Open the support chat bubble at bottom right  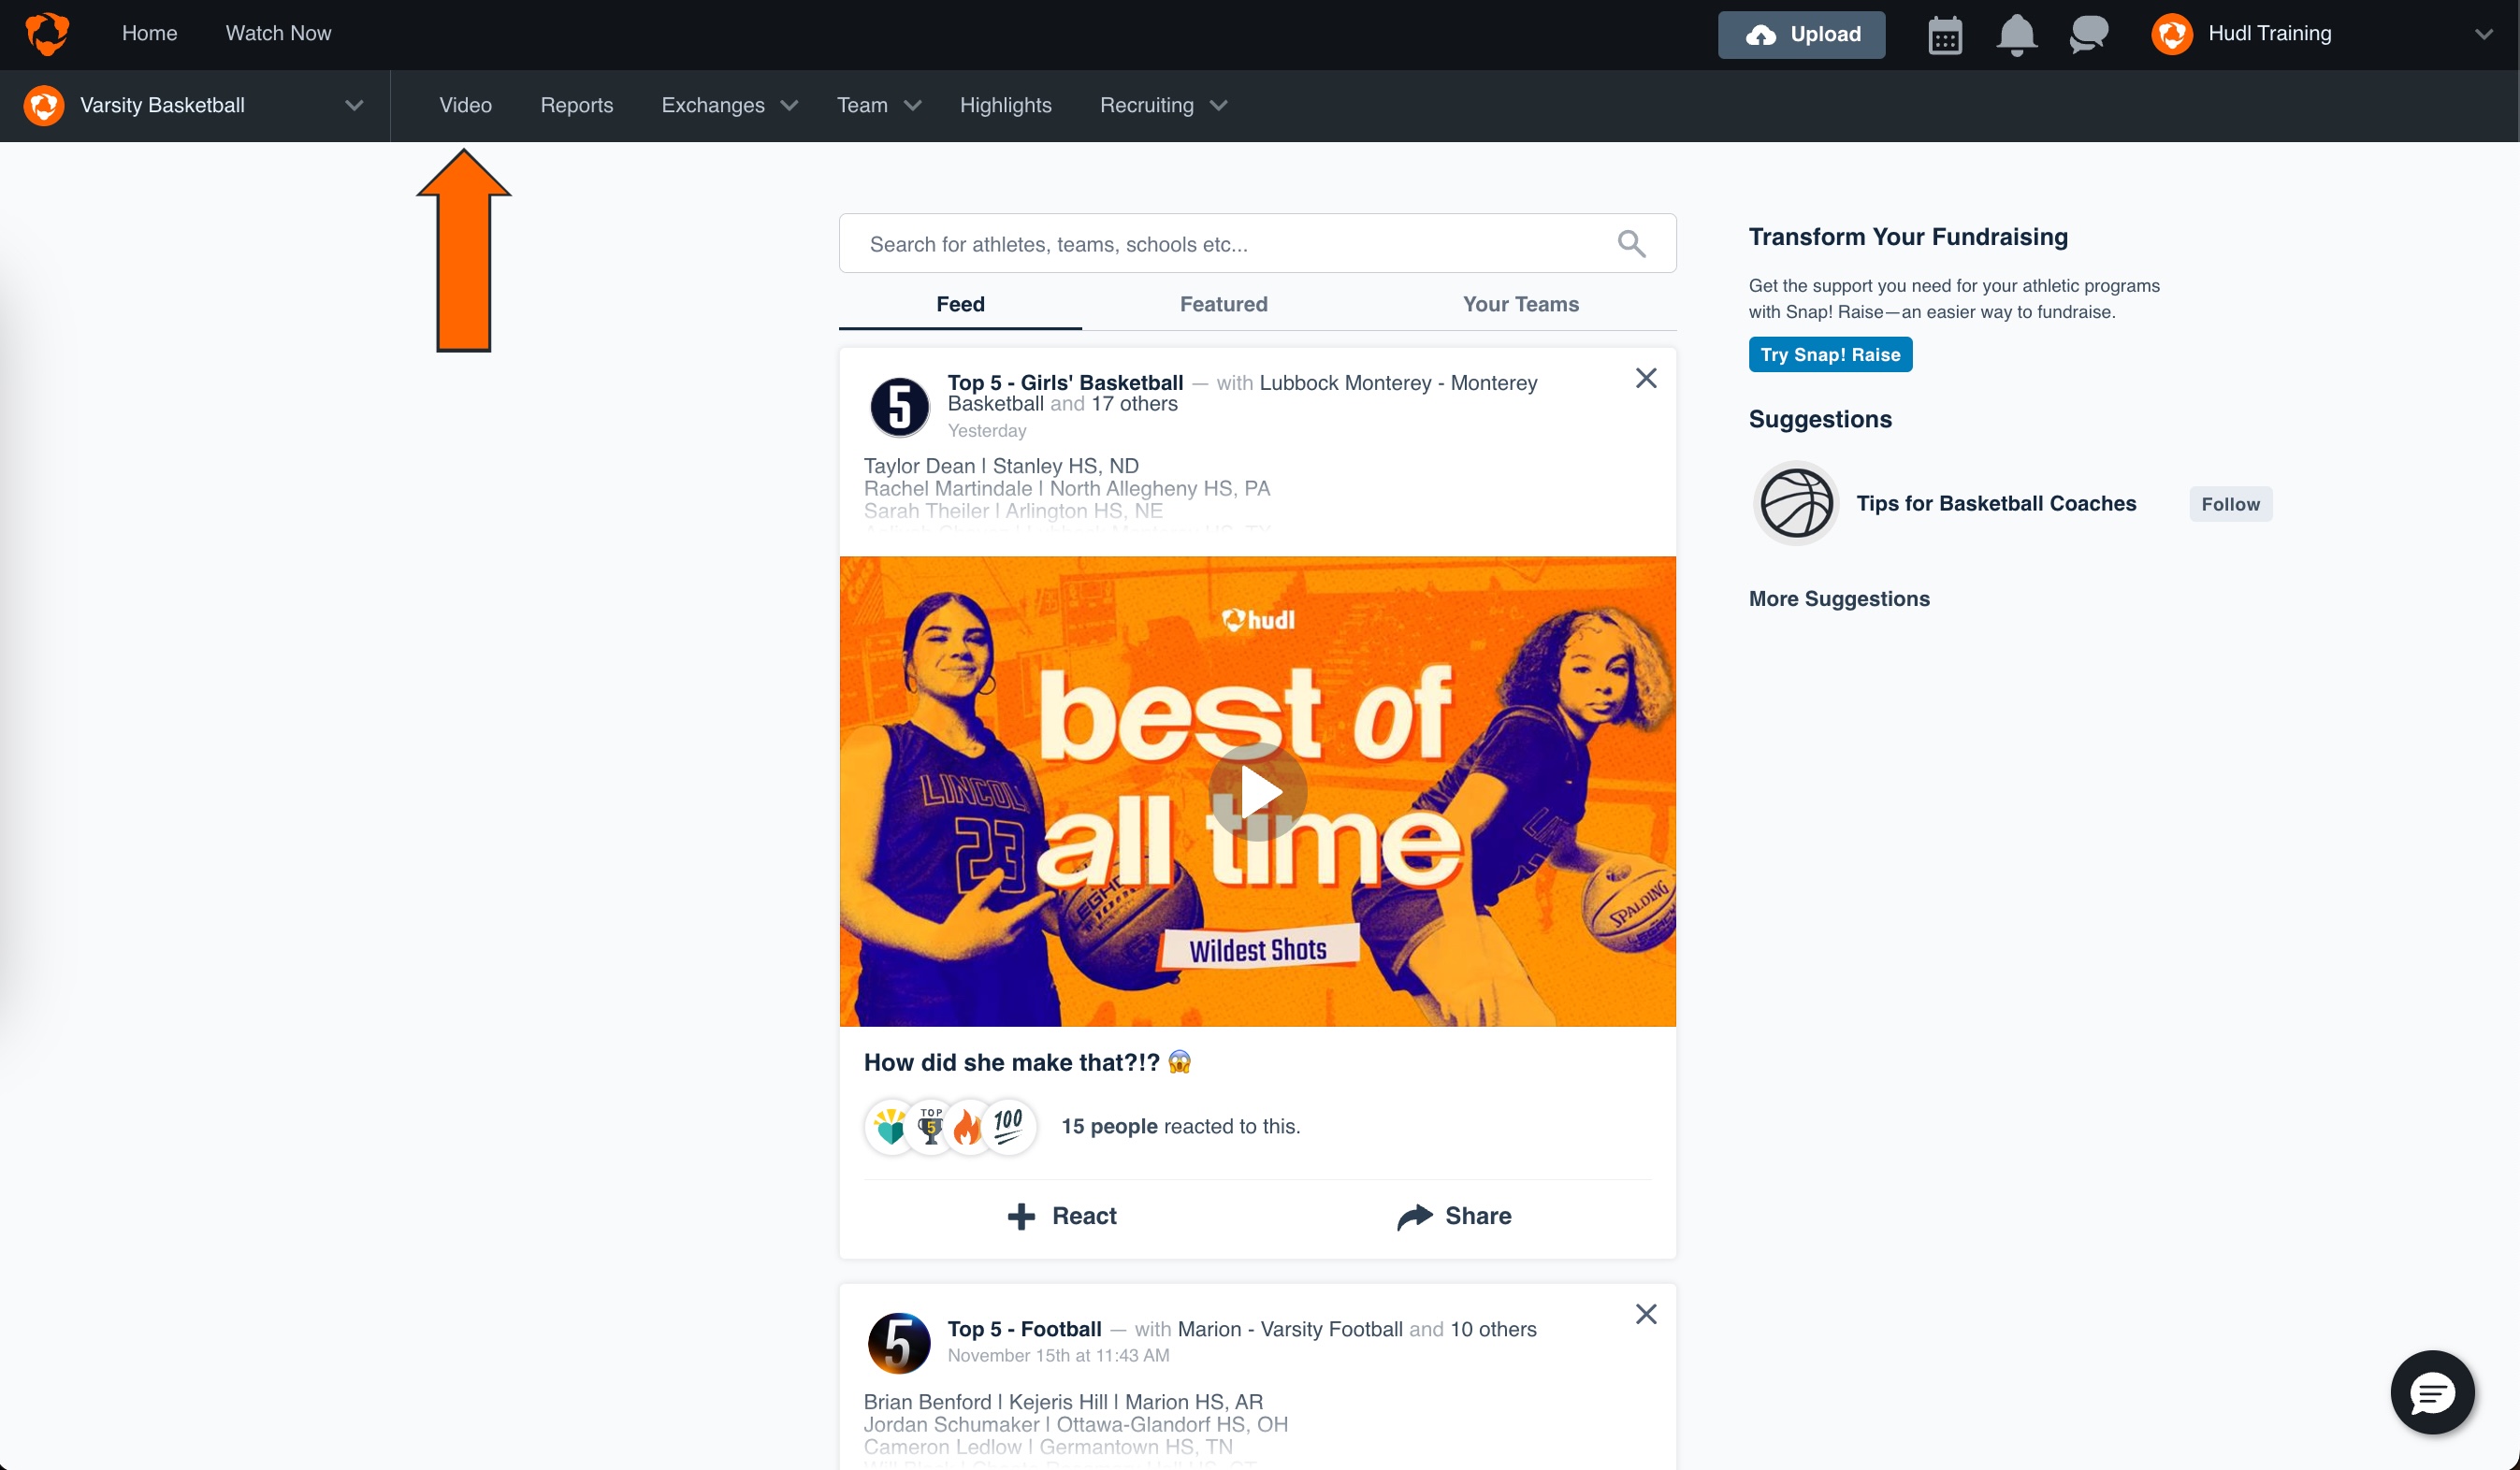tap(2431, 1392)
